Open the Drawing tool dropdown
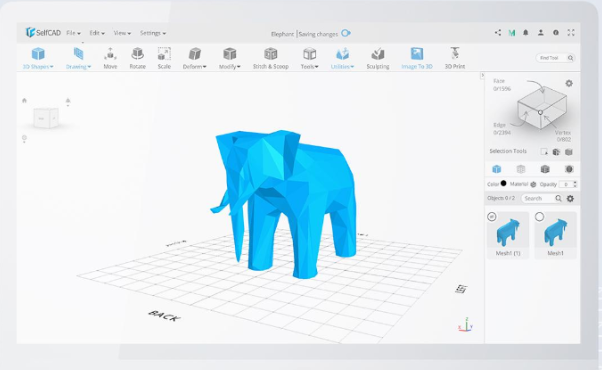The height and width of the screenshot is (370, 602). pos(78,58)
